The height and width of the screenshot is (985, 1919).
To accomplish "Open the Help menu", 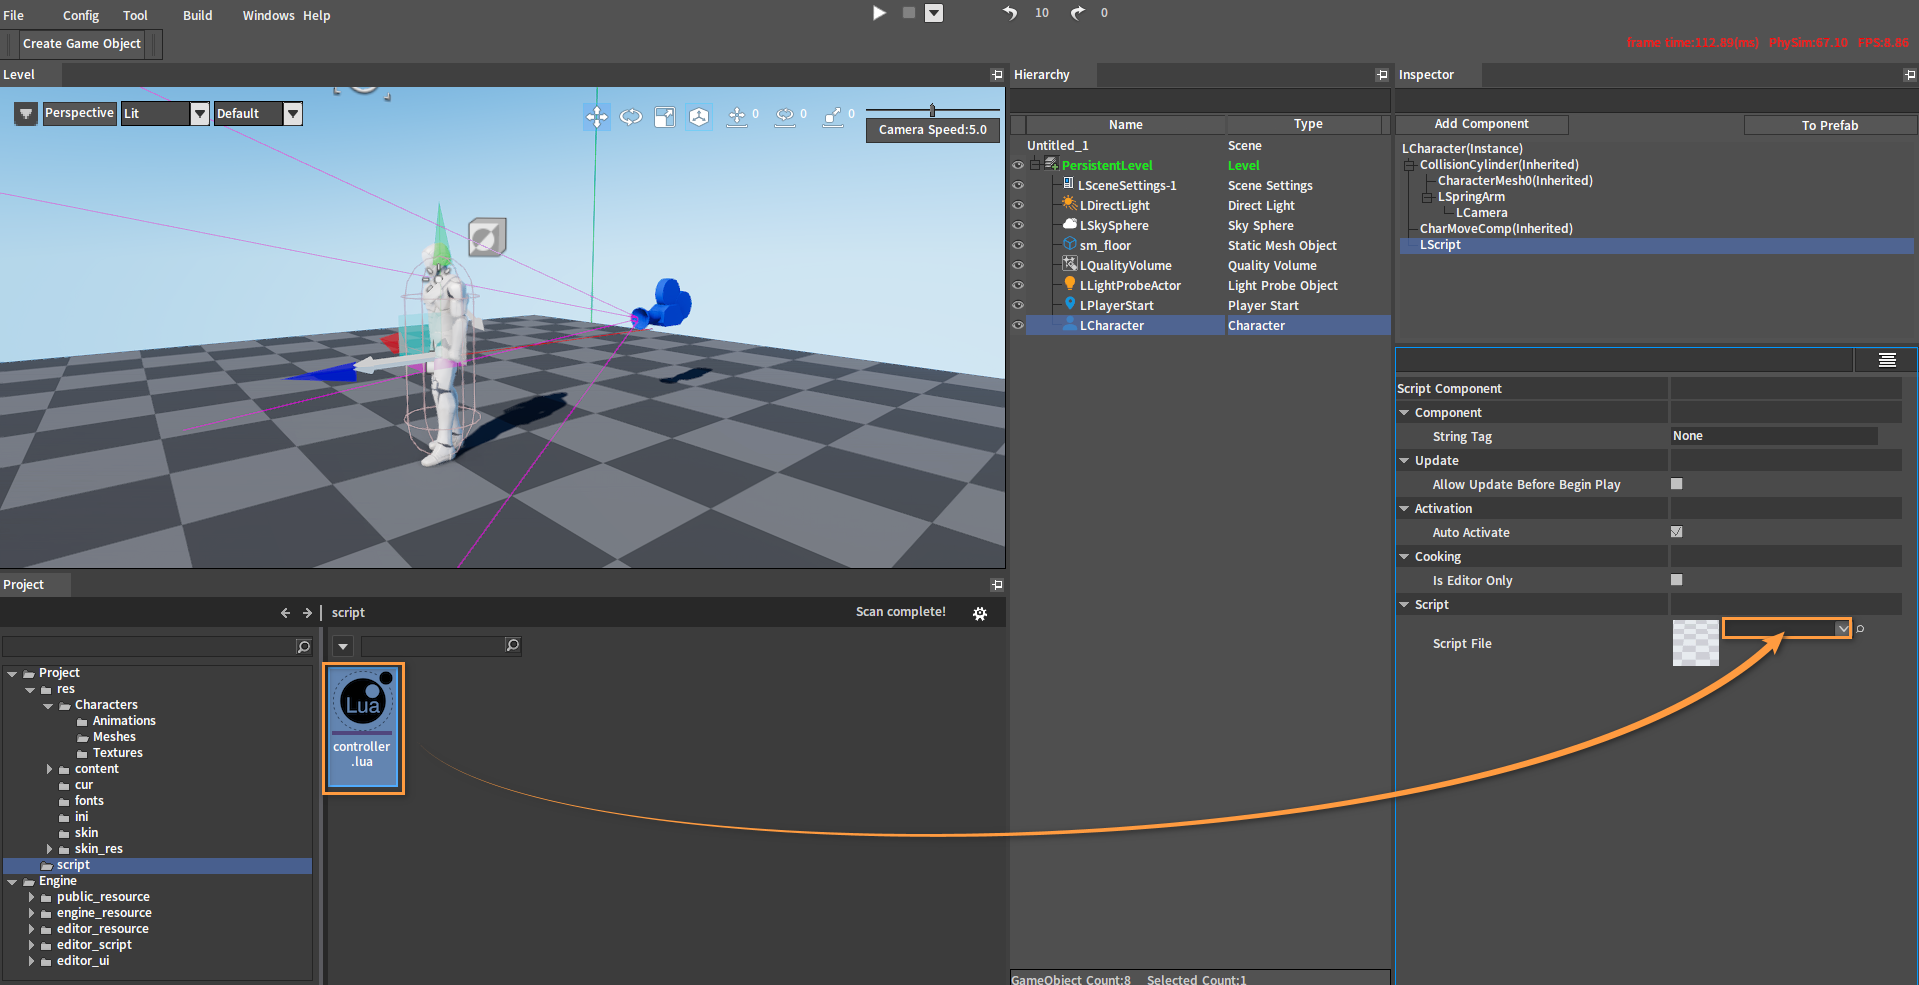I will click(x=317, y=15).
